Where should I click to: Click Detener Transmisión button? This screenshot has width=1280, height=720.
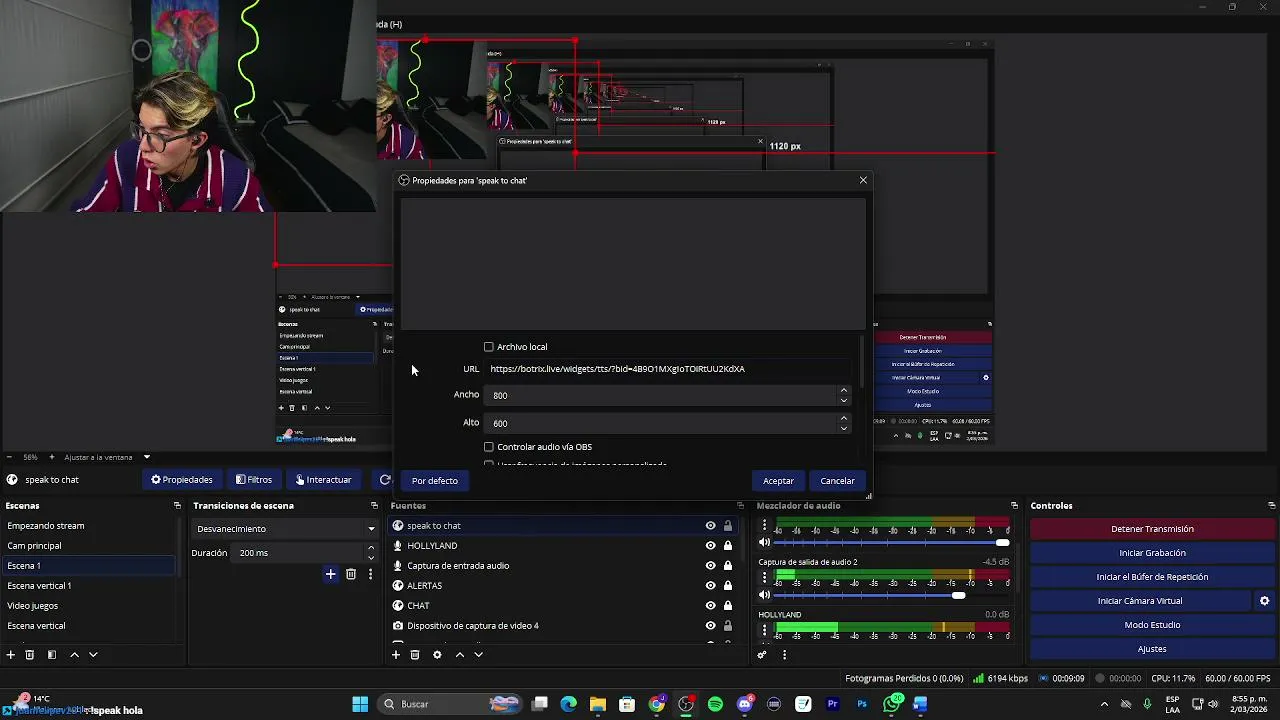tap(1152, 529)
